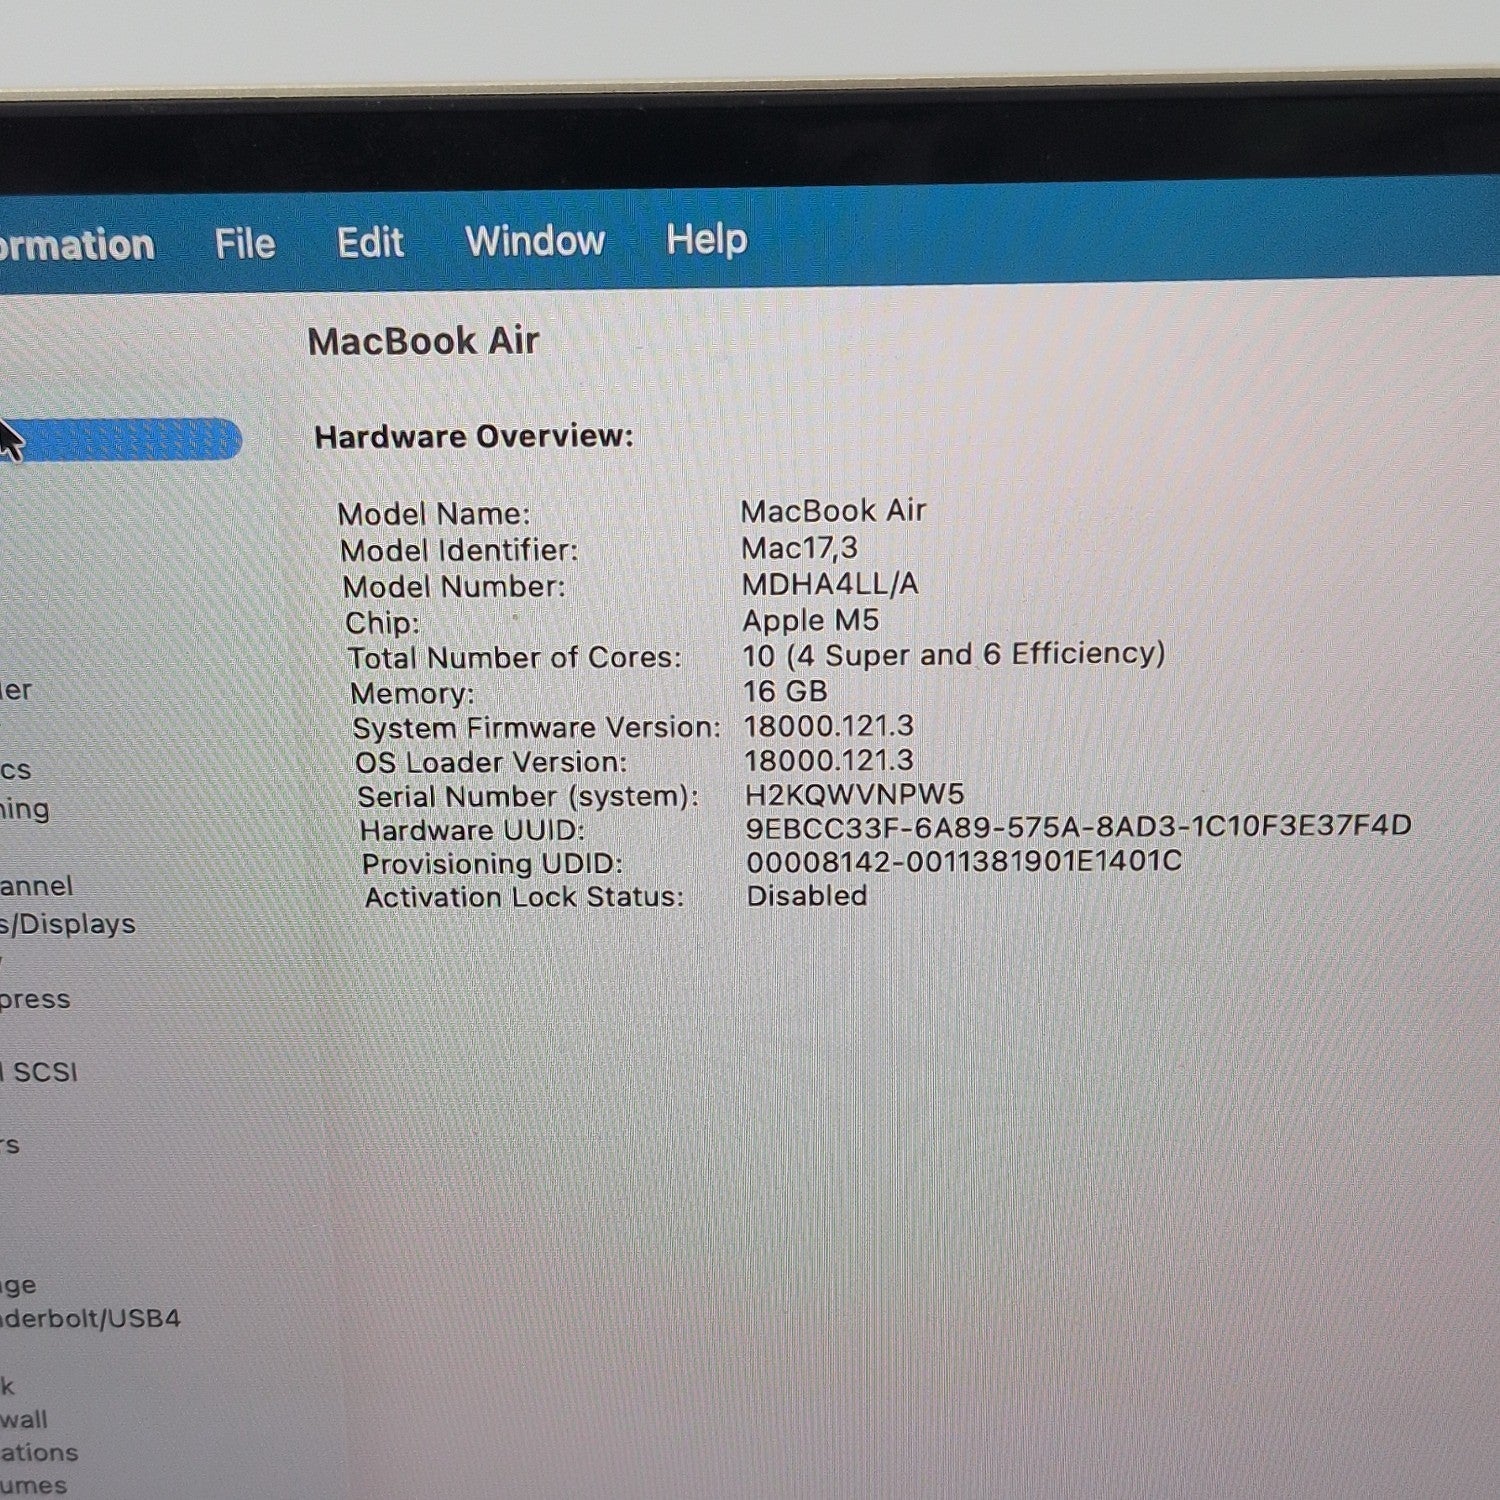Select the System Firmware Version value '18000.121.3'
The height and width of the screenshot is (1500, 1500).
(x=829, y=726)
